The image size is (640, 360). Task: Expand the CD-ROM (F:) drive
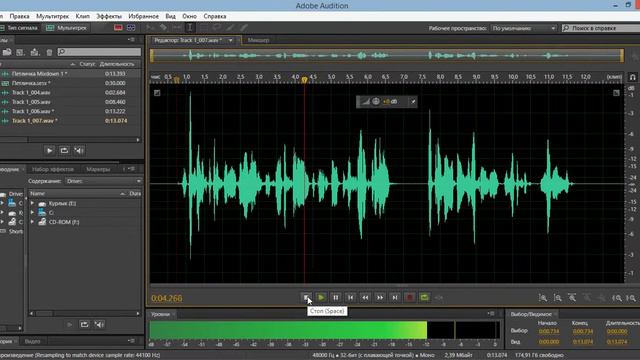click(x=33, y=222)
